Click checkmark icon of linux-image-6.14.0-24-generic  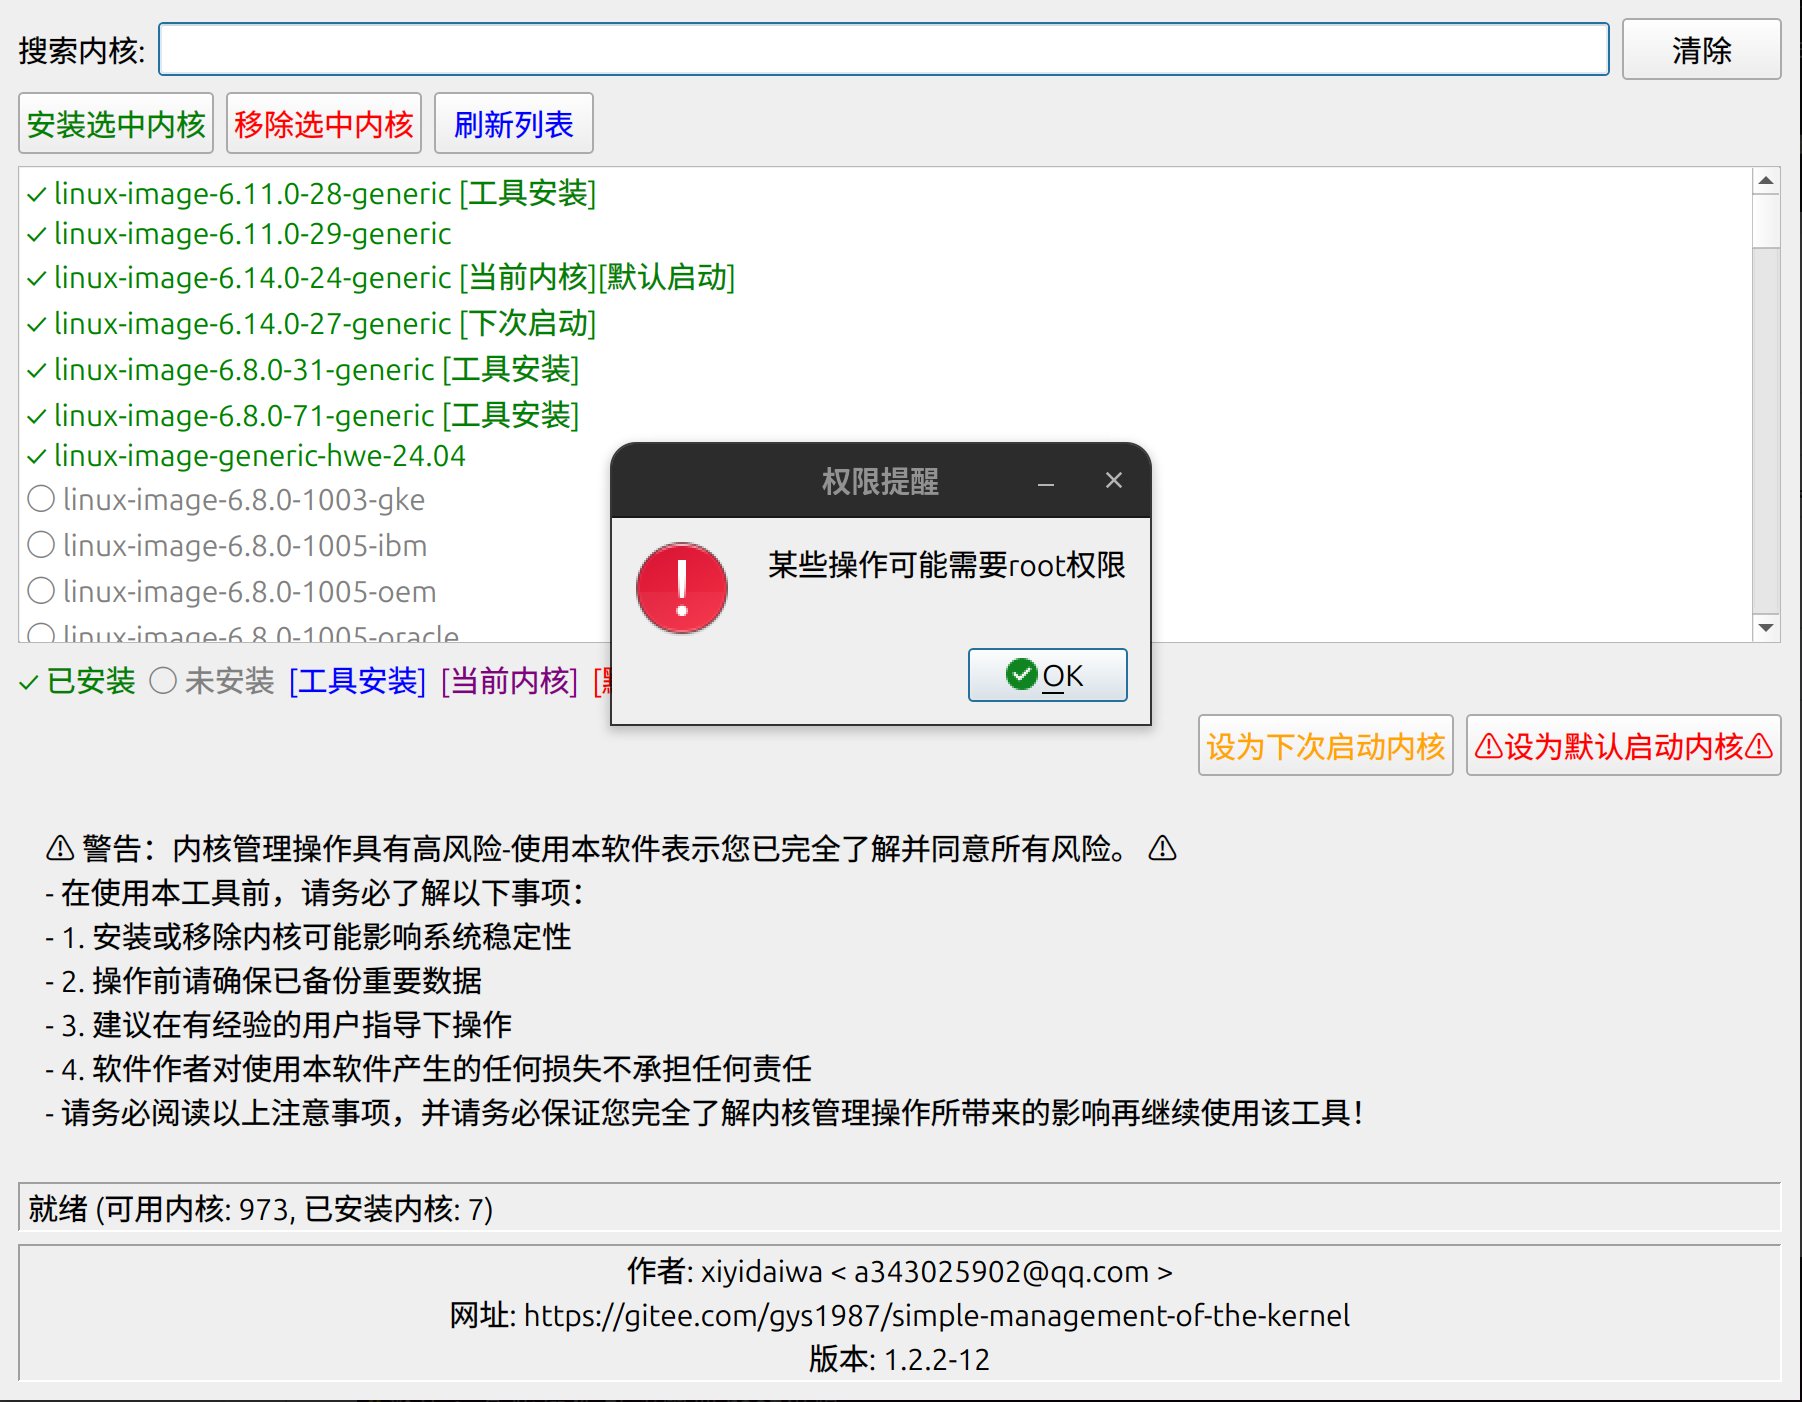point(37,278)
